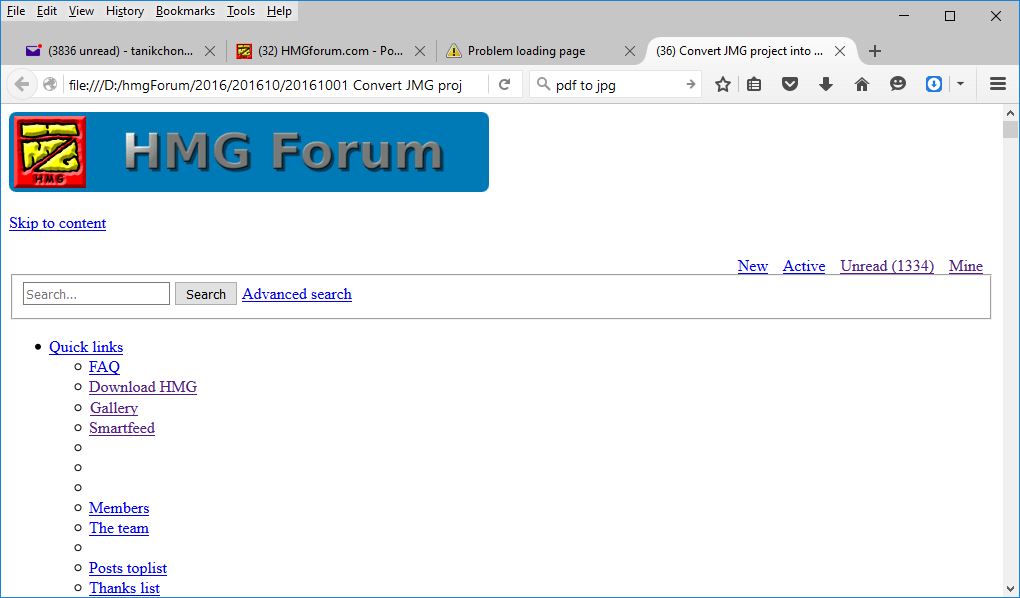
Task: Open the FAQ link
Action: (x=104, y=367)
